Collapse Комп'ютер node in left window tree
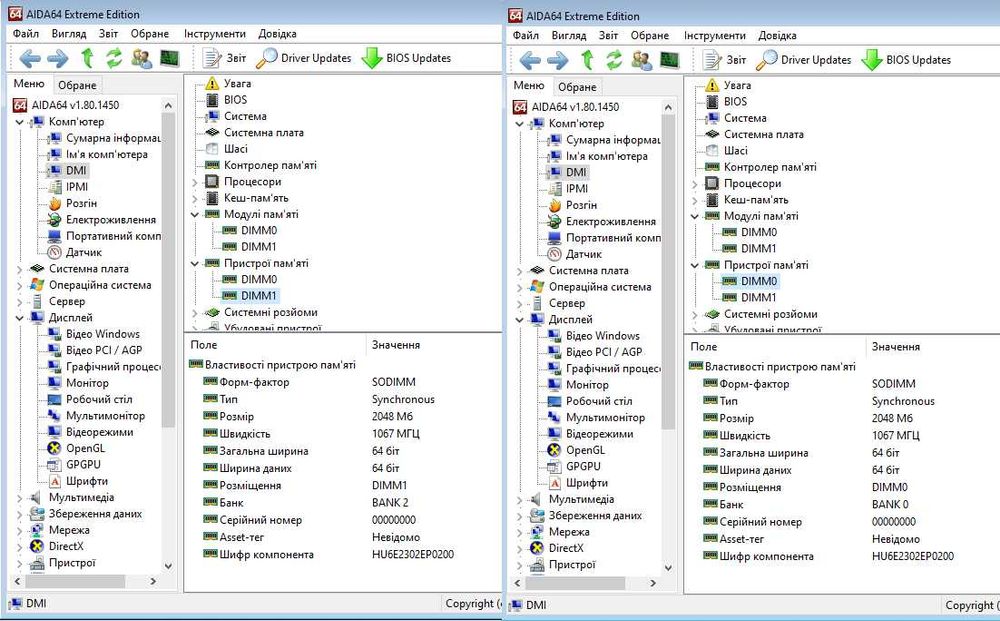 pyautogui.click(x=19, y=122)
